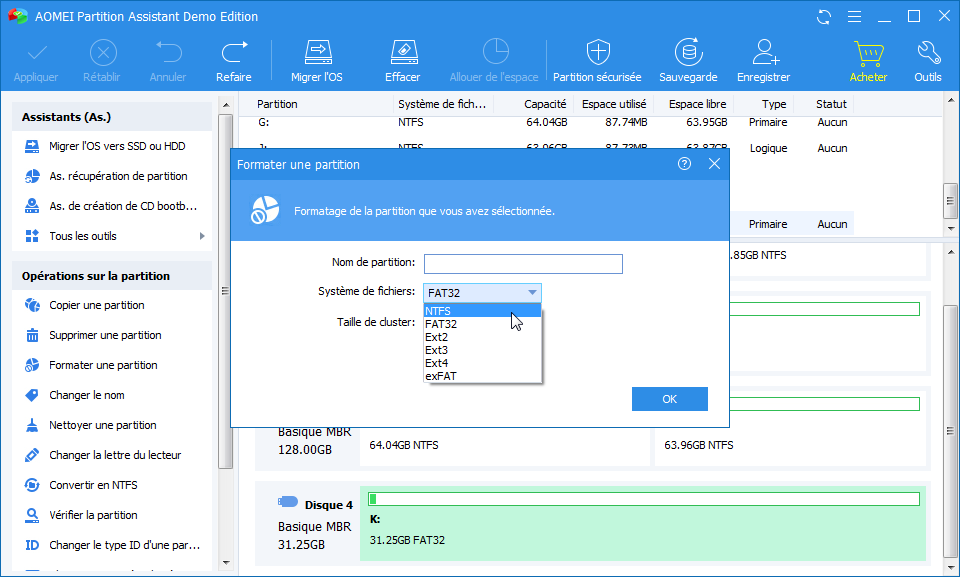Select NTFS in the dropdown list

point(482,311)
